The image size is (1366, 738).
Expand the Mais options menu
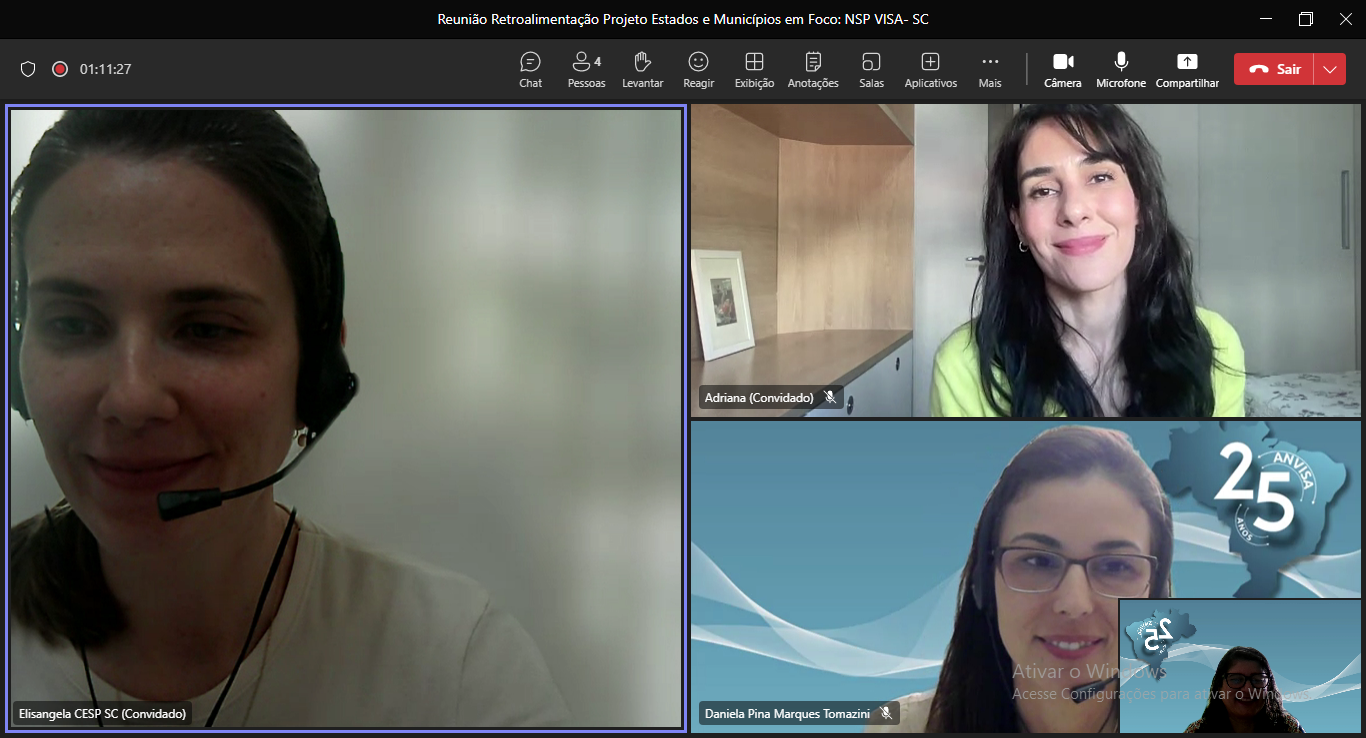[x=990, y=69]
